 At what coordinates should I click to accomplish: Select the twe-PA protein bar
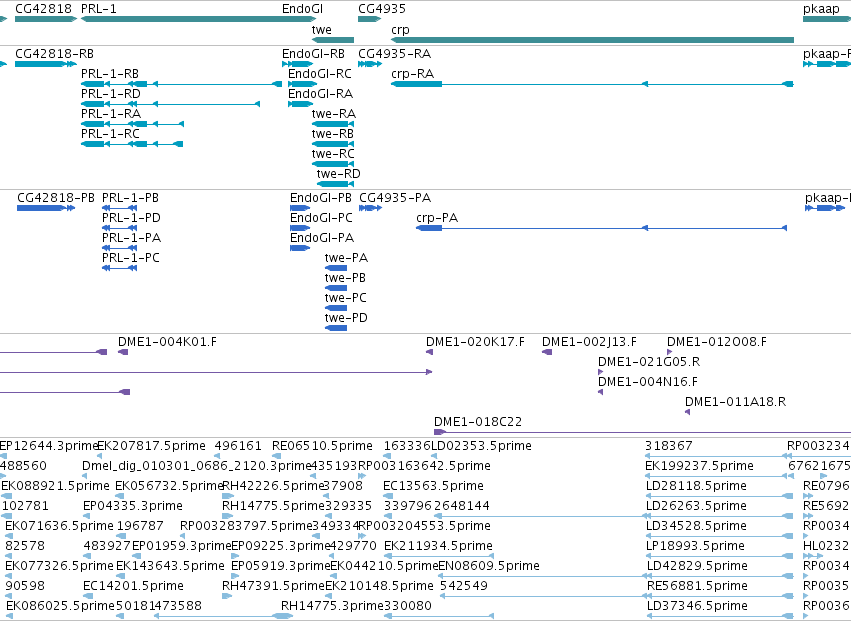point(336,268)
